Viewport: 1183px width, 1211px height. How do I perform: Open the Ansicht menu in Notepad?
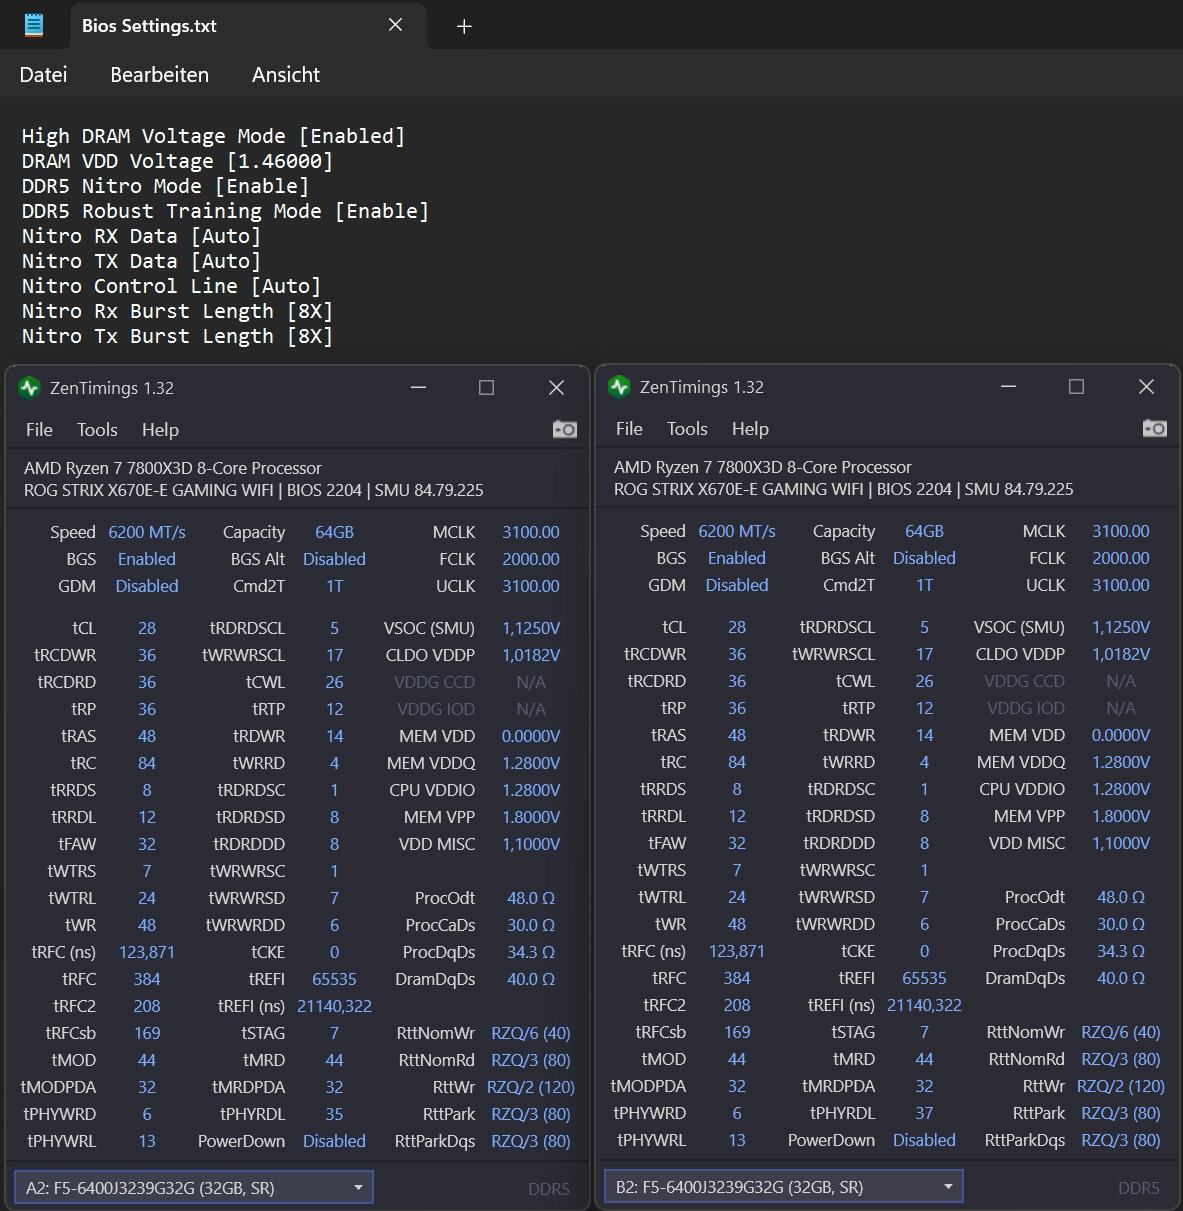(x=286, y=75)
